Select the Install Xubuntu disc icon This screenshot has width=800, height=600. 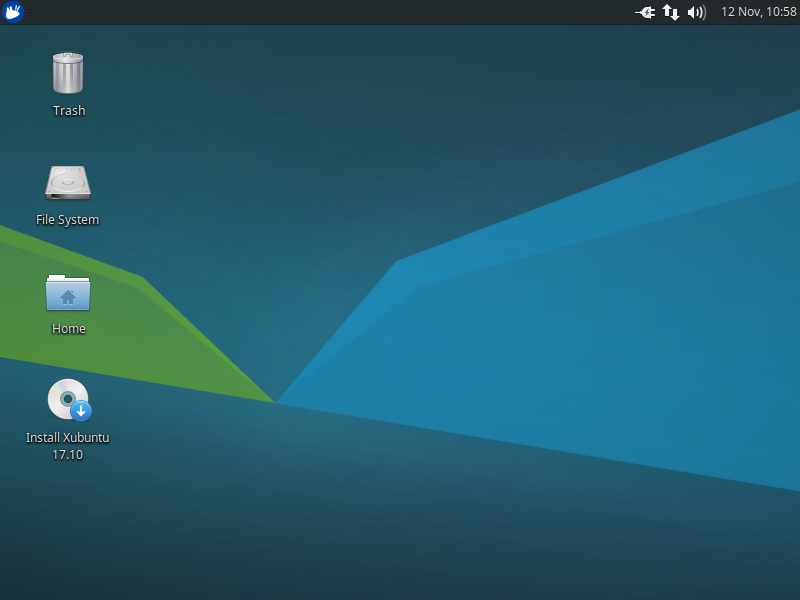66,398
